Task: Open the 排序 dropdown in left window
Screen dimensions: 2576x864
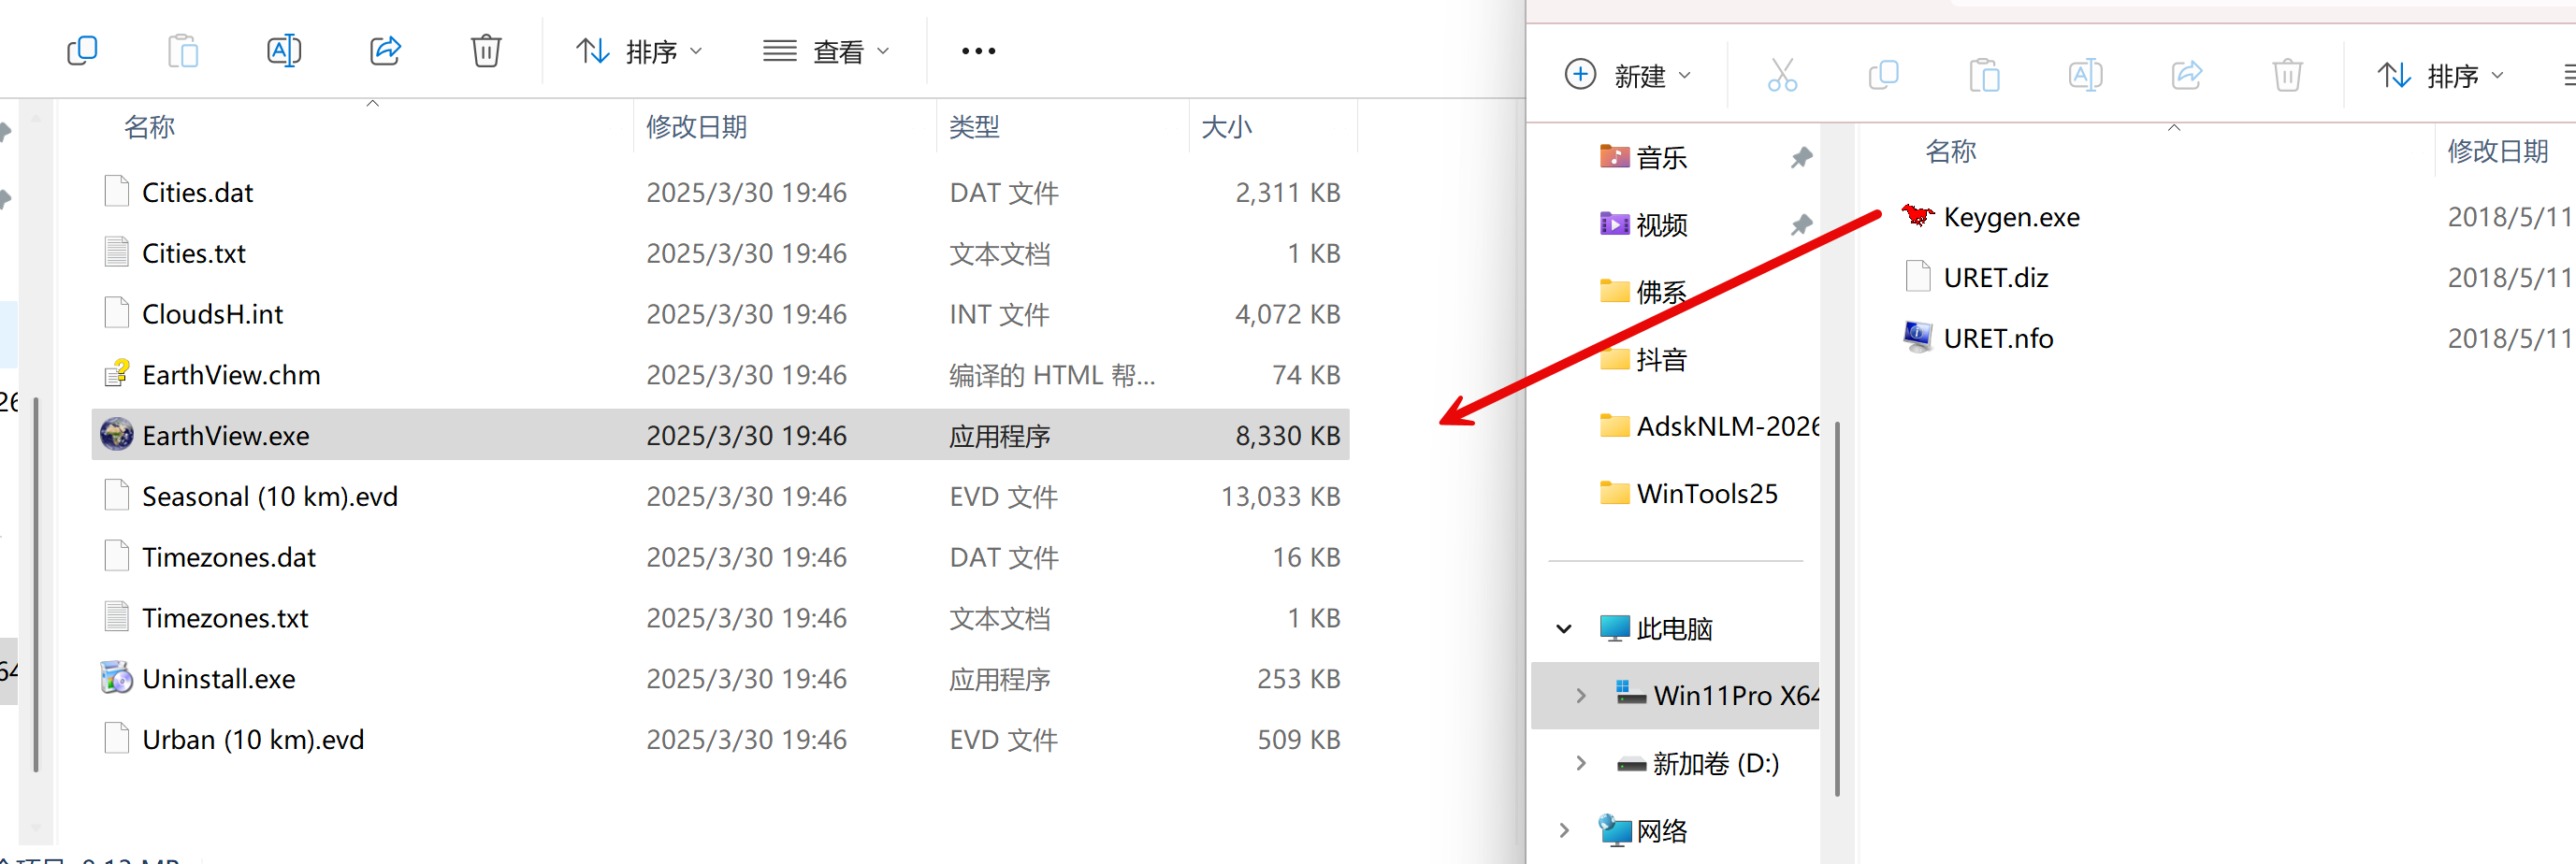Action: pos(640,51)
